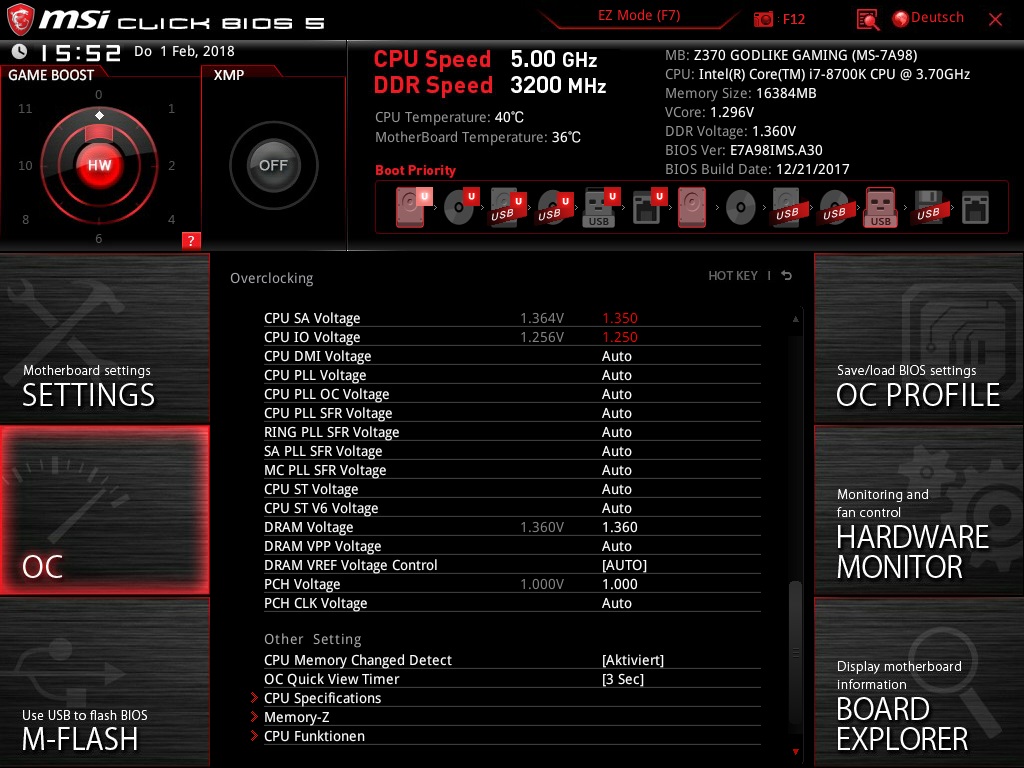Open HARDWARE MONITOR fan control
This screenshot has width=1024, height=768.
[919, 510]
